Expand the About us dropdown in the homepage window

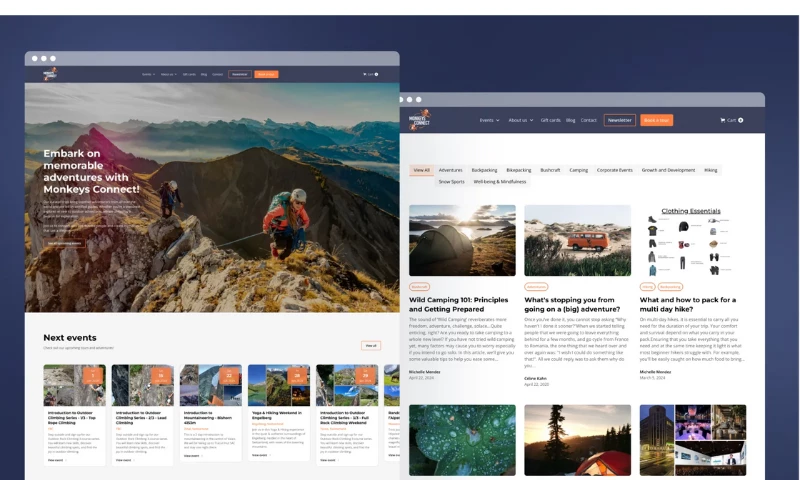[169, 74]
